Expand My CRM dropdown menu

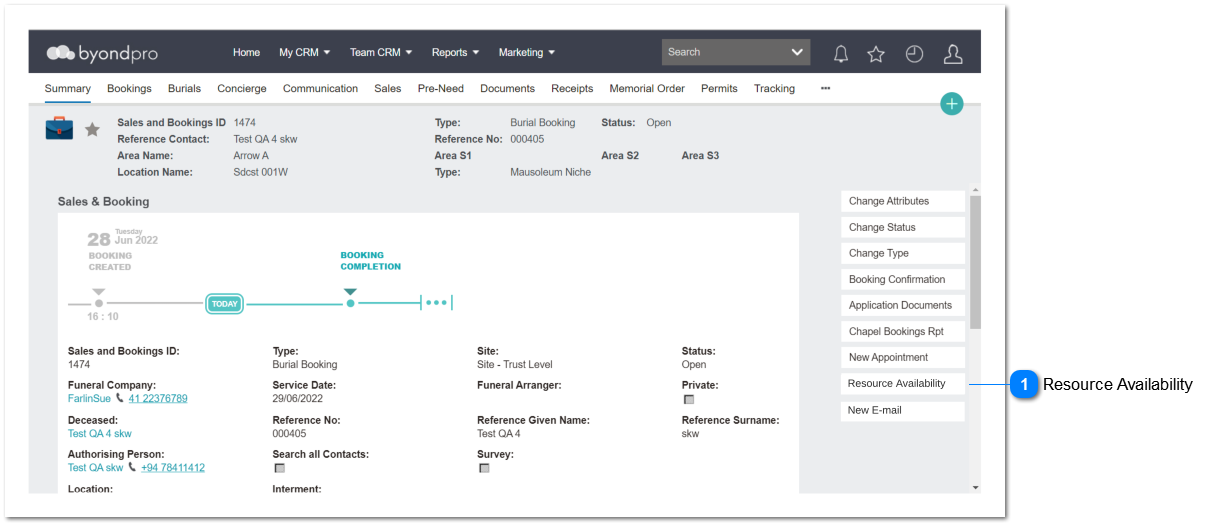(x=304, y=52)
